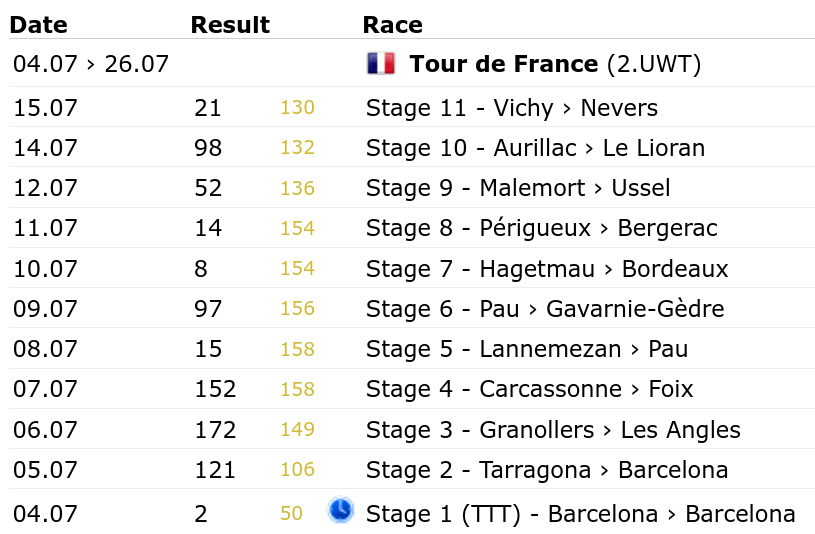
Task: Click the Date column header
Action: pyautogui.click(x=38, y=25)
